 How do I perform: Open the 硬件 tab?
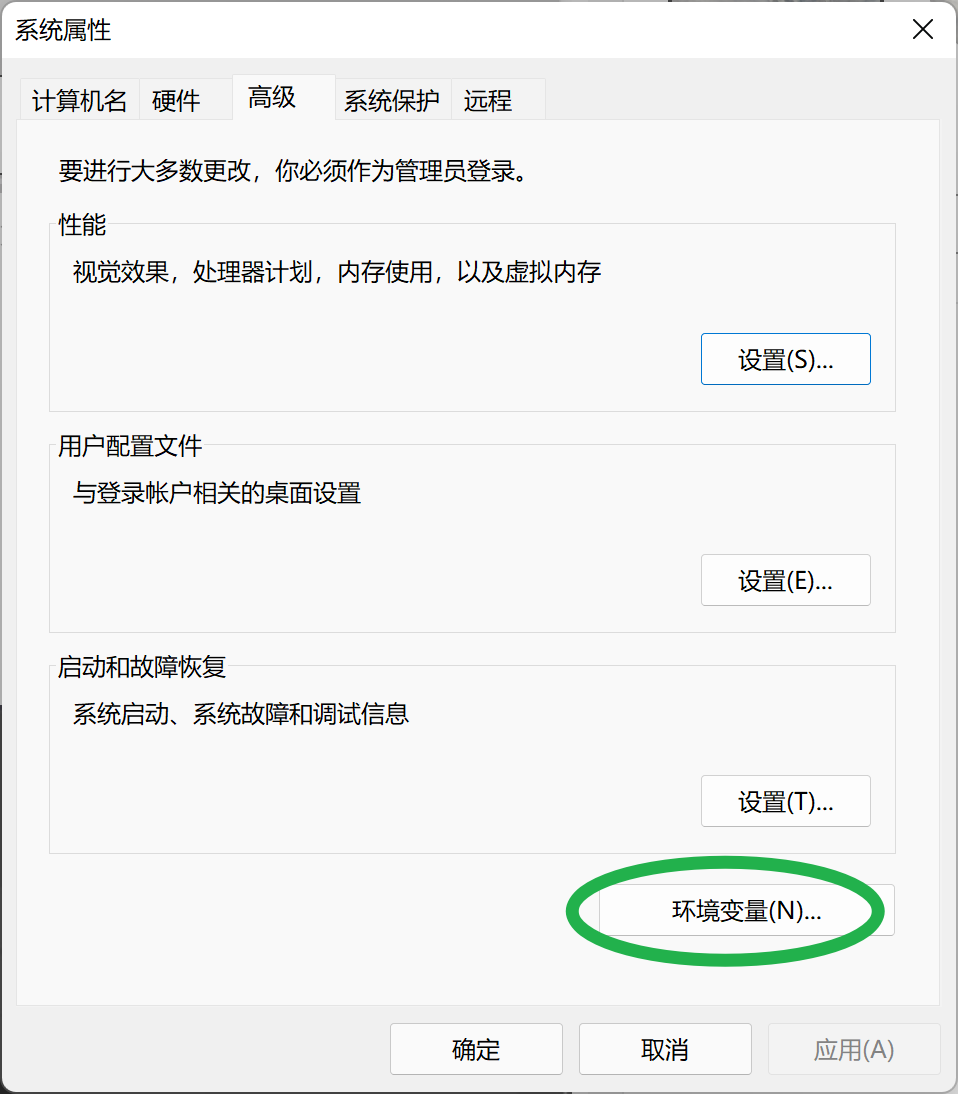pos(176,101)
